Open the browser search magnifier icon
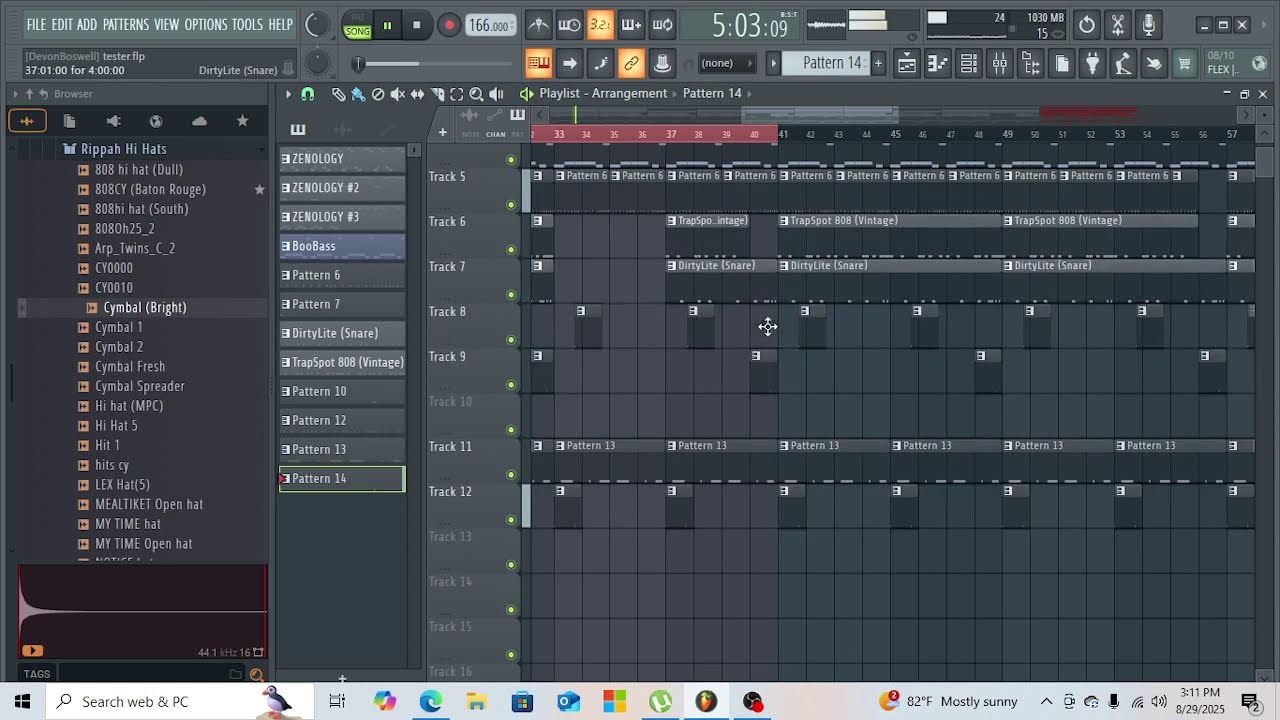The height and width of the screenshot is (720, 1280). pos(257,674)
